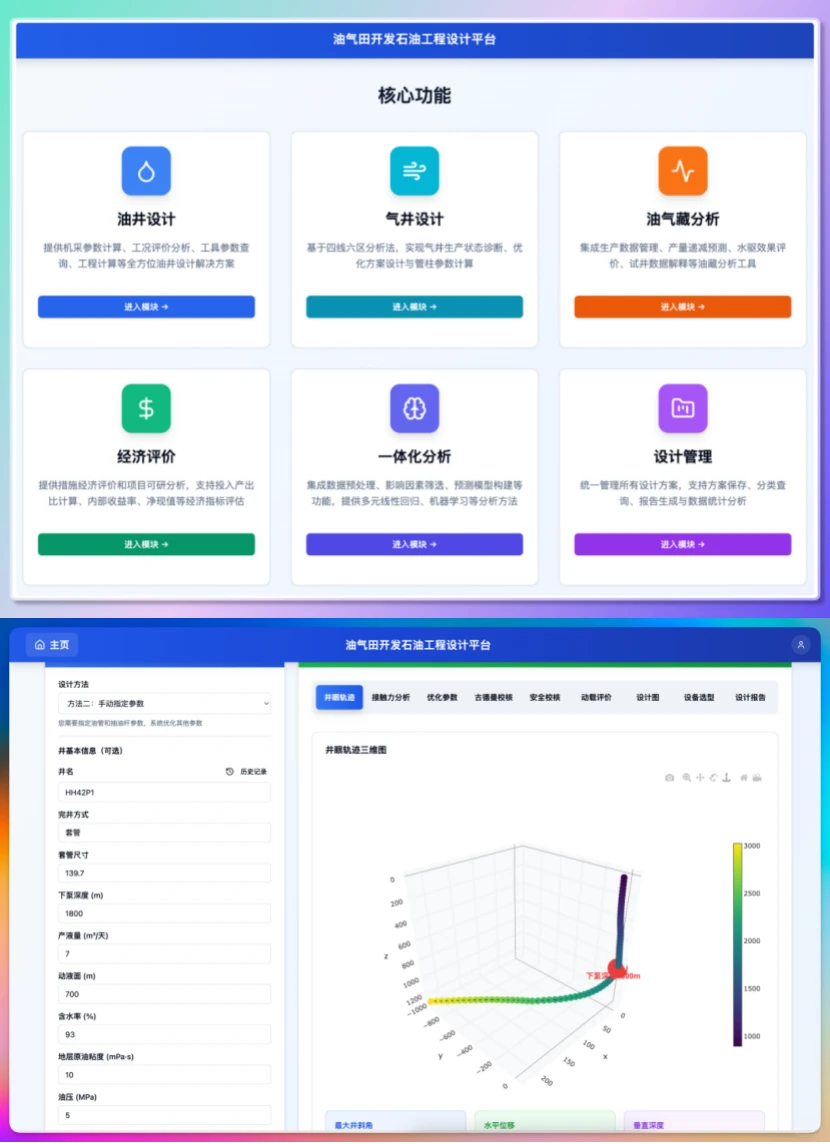Click the gas flow icon on 气井设计 card

click(414, 170)
